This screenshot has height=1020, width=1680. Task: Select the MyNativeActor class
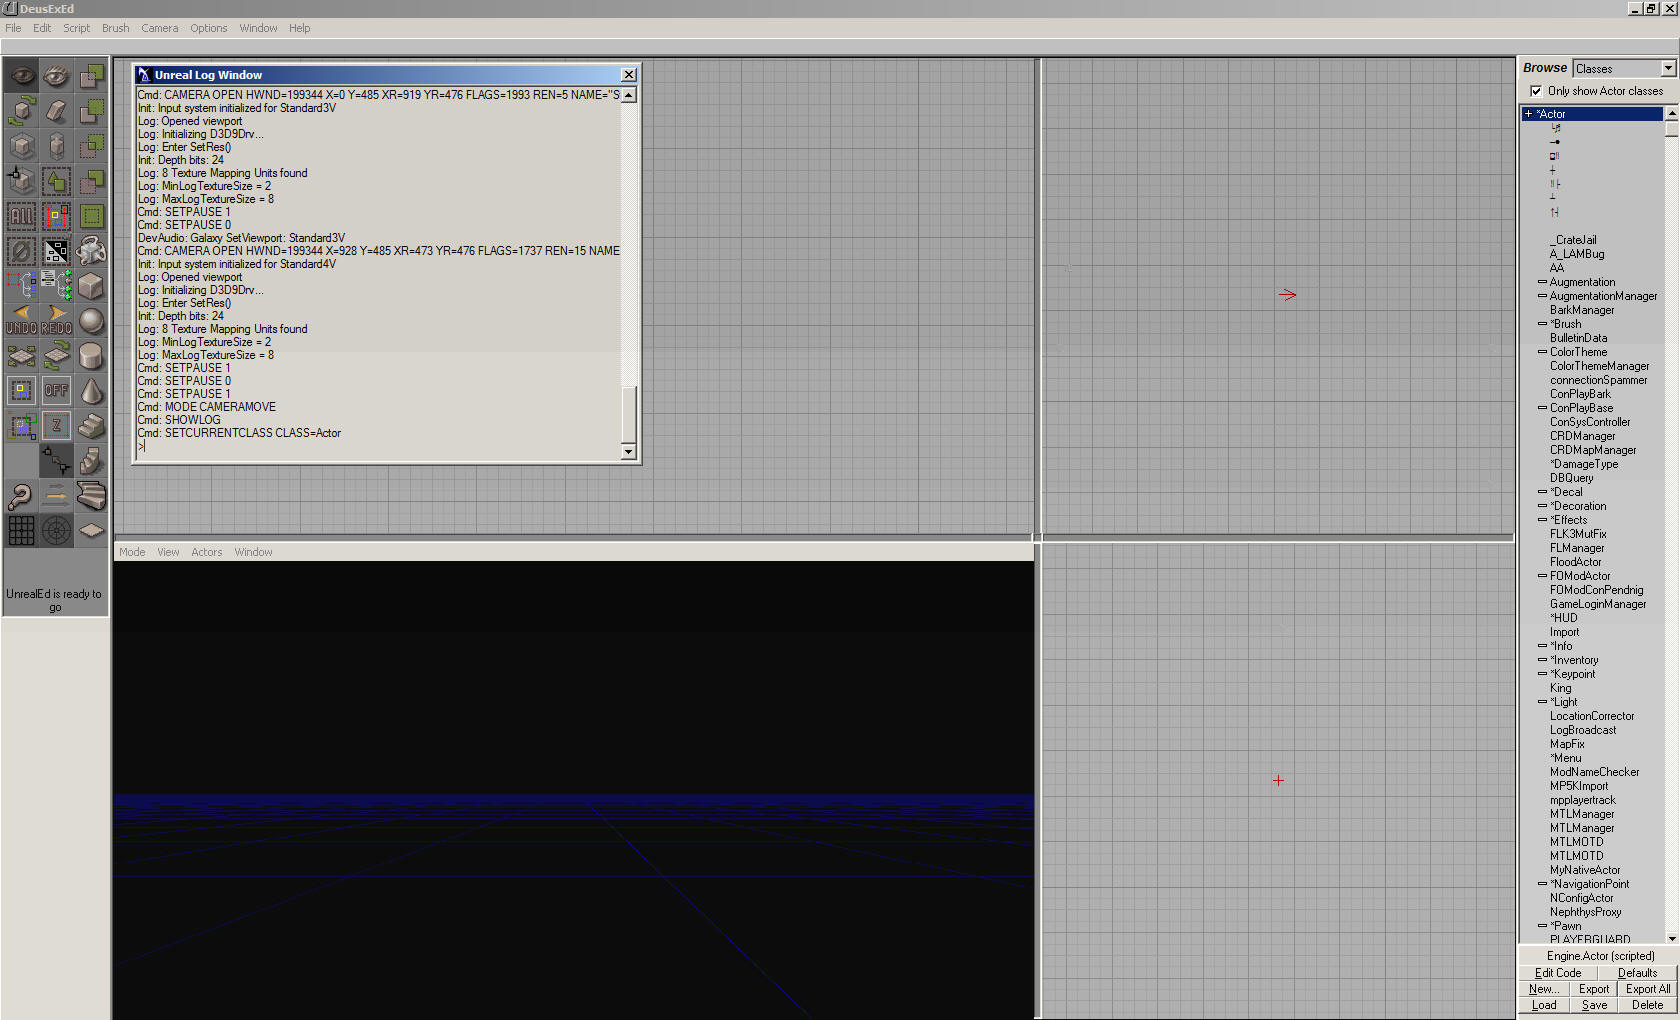[x=1585, y=870]
